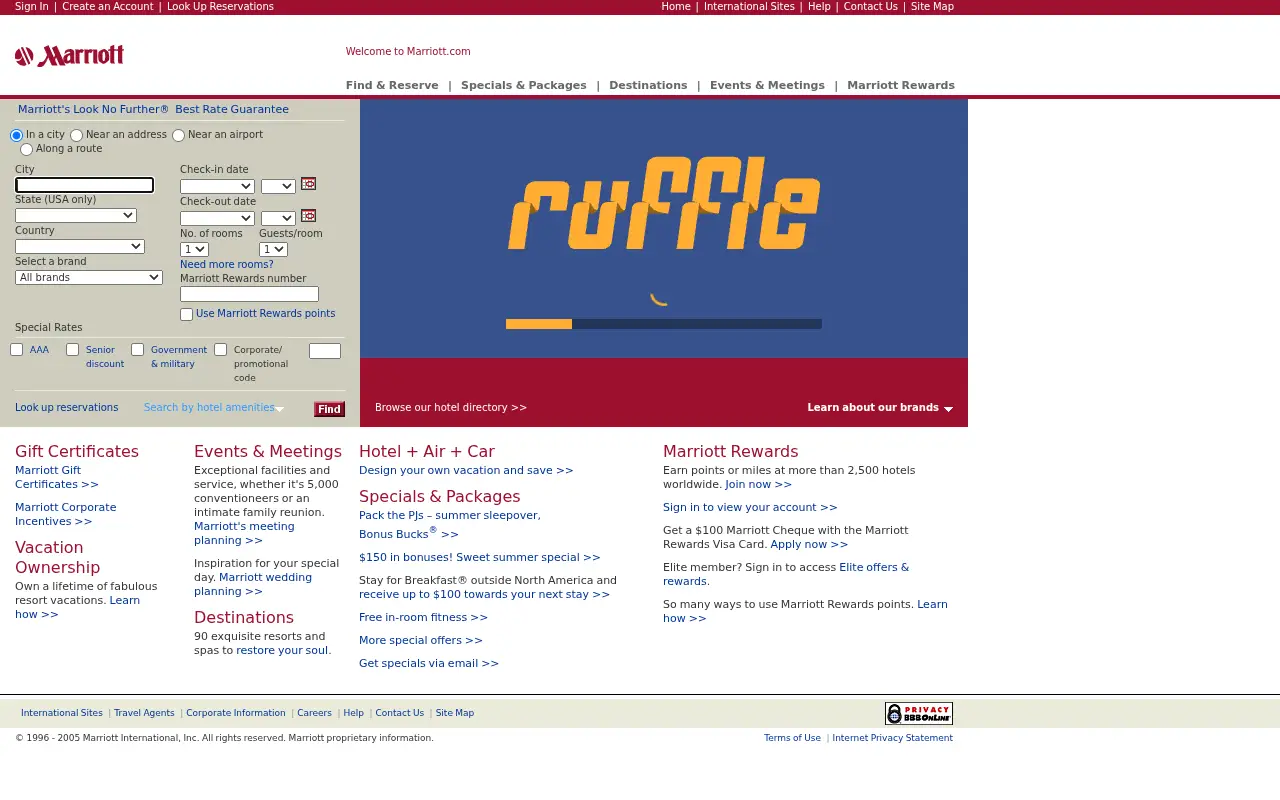
Task: Select the Along a route option
Action: [27, 149]
